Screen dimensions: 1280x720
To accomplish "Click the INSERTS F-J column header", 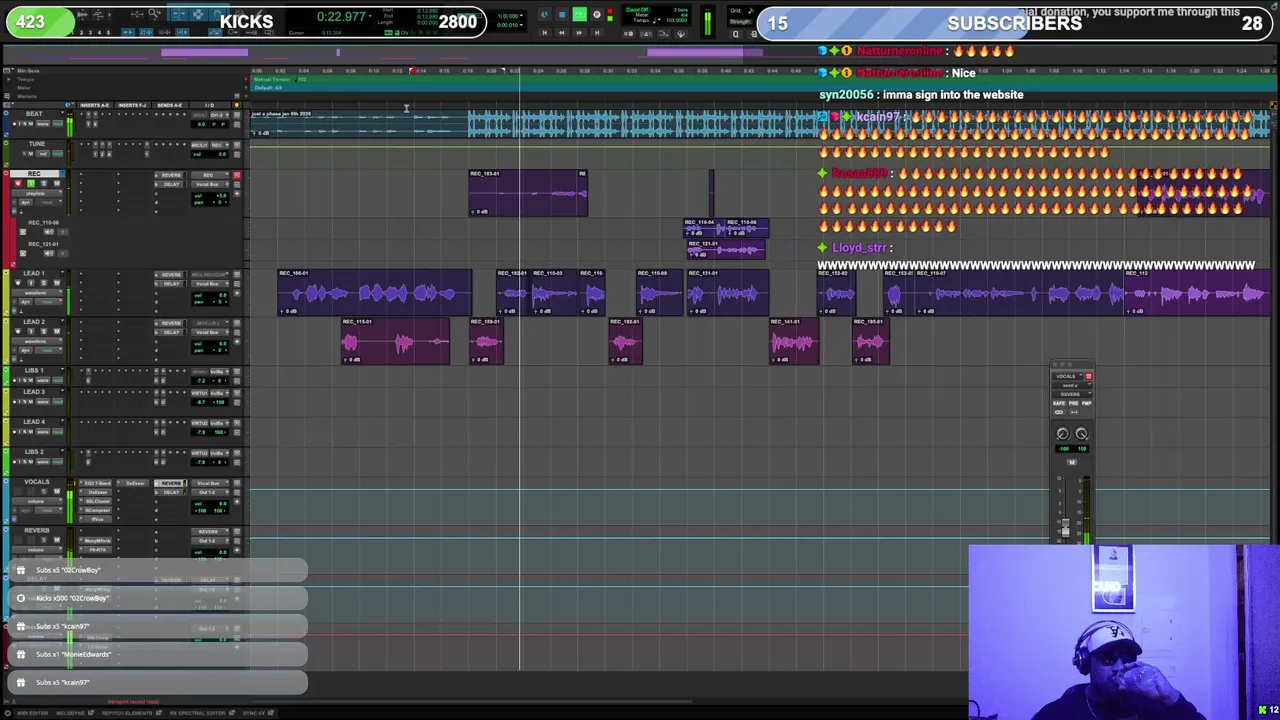I will click(x=133, y=105).
